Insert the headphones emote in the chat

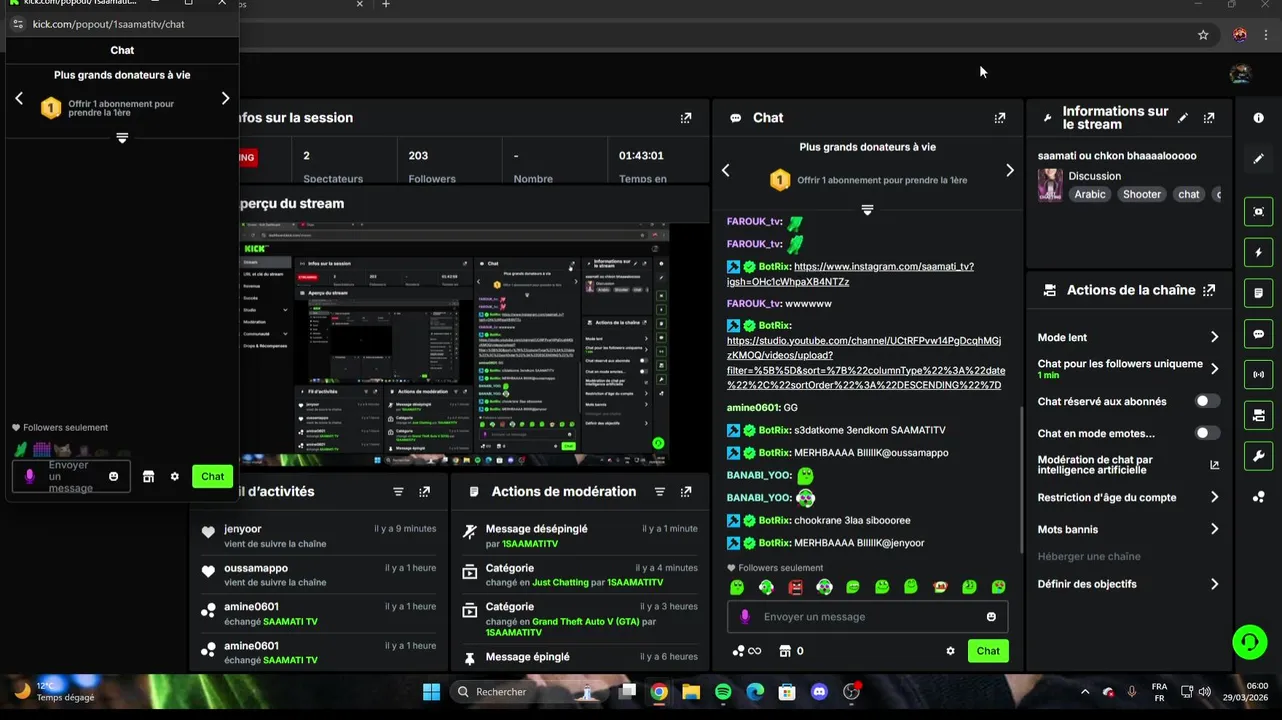(824, 587)
